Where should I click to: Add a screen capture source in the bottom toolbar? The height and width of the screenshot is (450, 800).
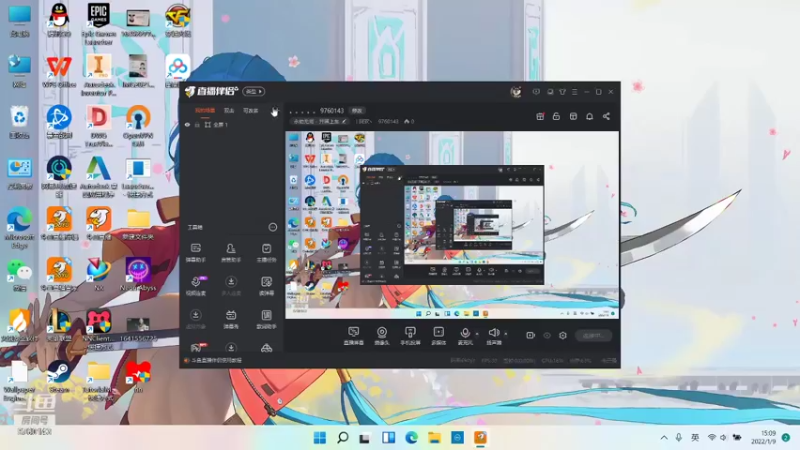(353, 336)
